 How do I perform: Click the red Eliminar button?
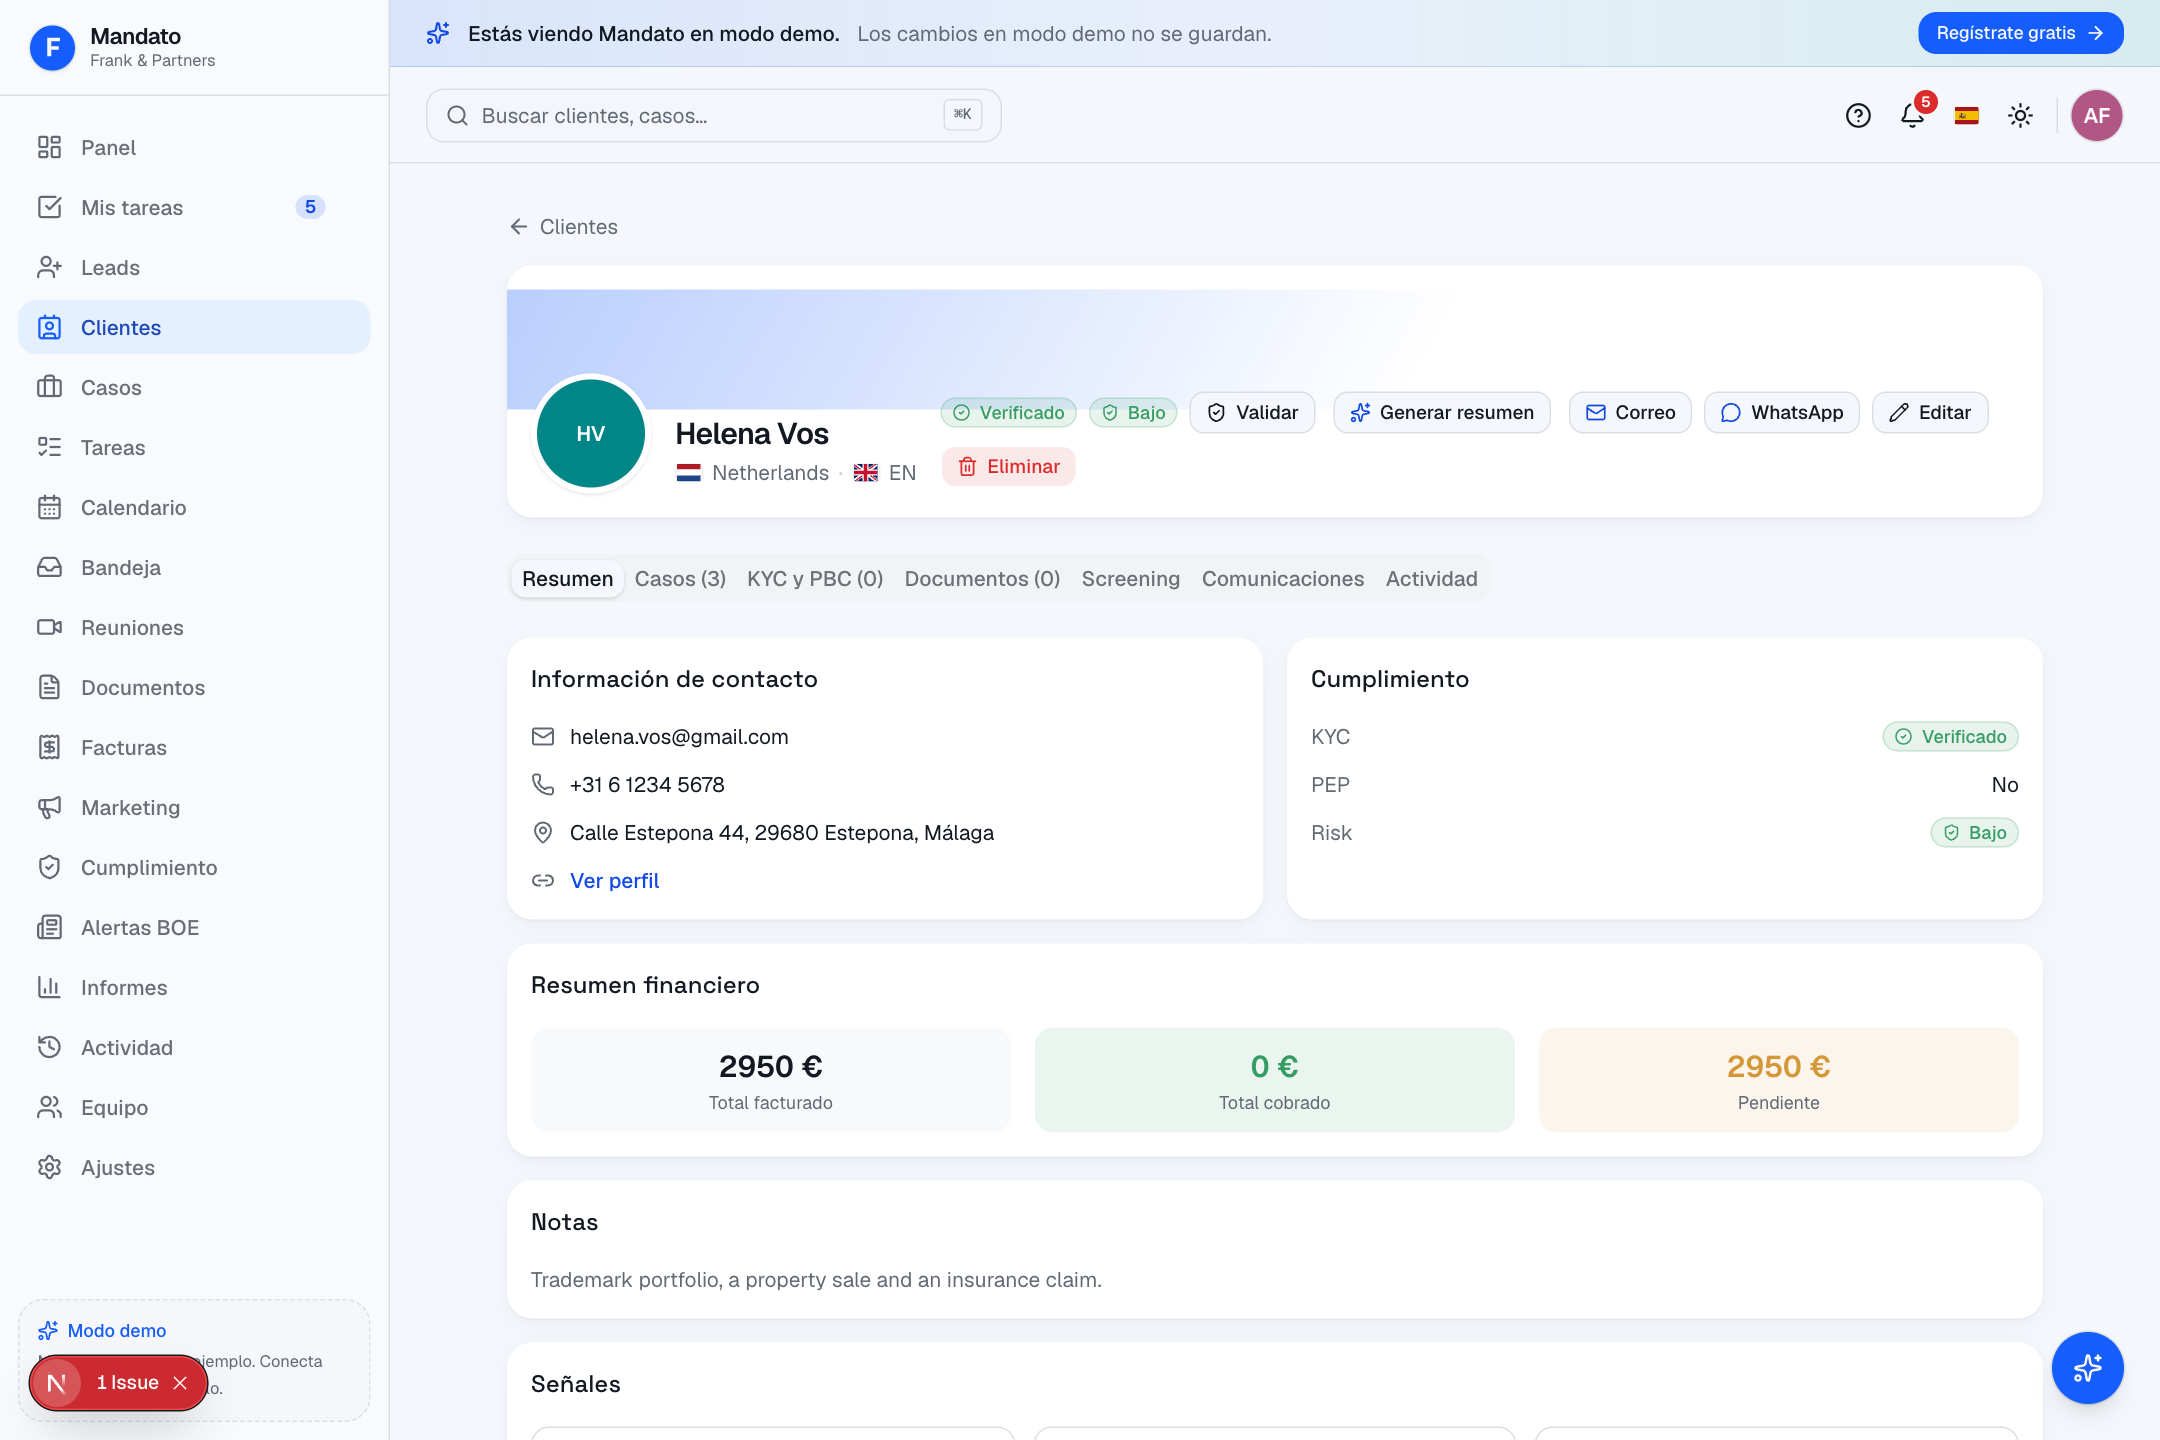coord(1008,467)
